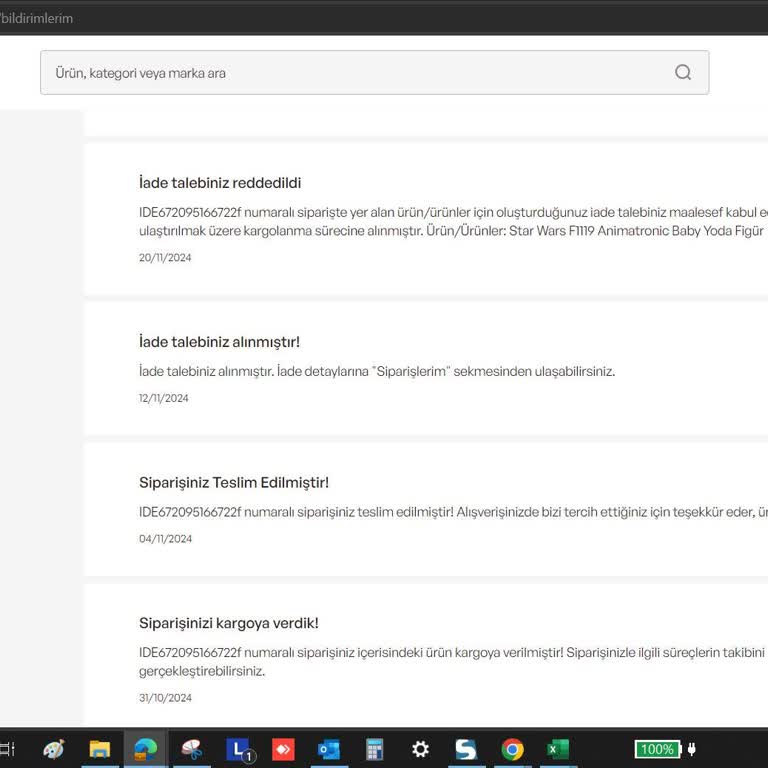768x768 pixels.
Task: Open the 'İade talebiniz reddedildi' notification title
Action: [x=220, y=183]
